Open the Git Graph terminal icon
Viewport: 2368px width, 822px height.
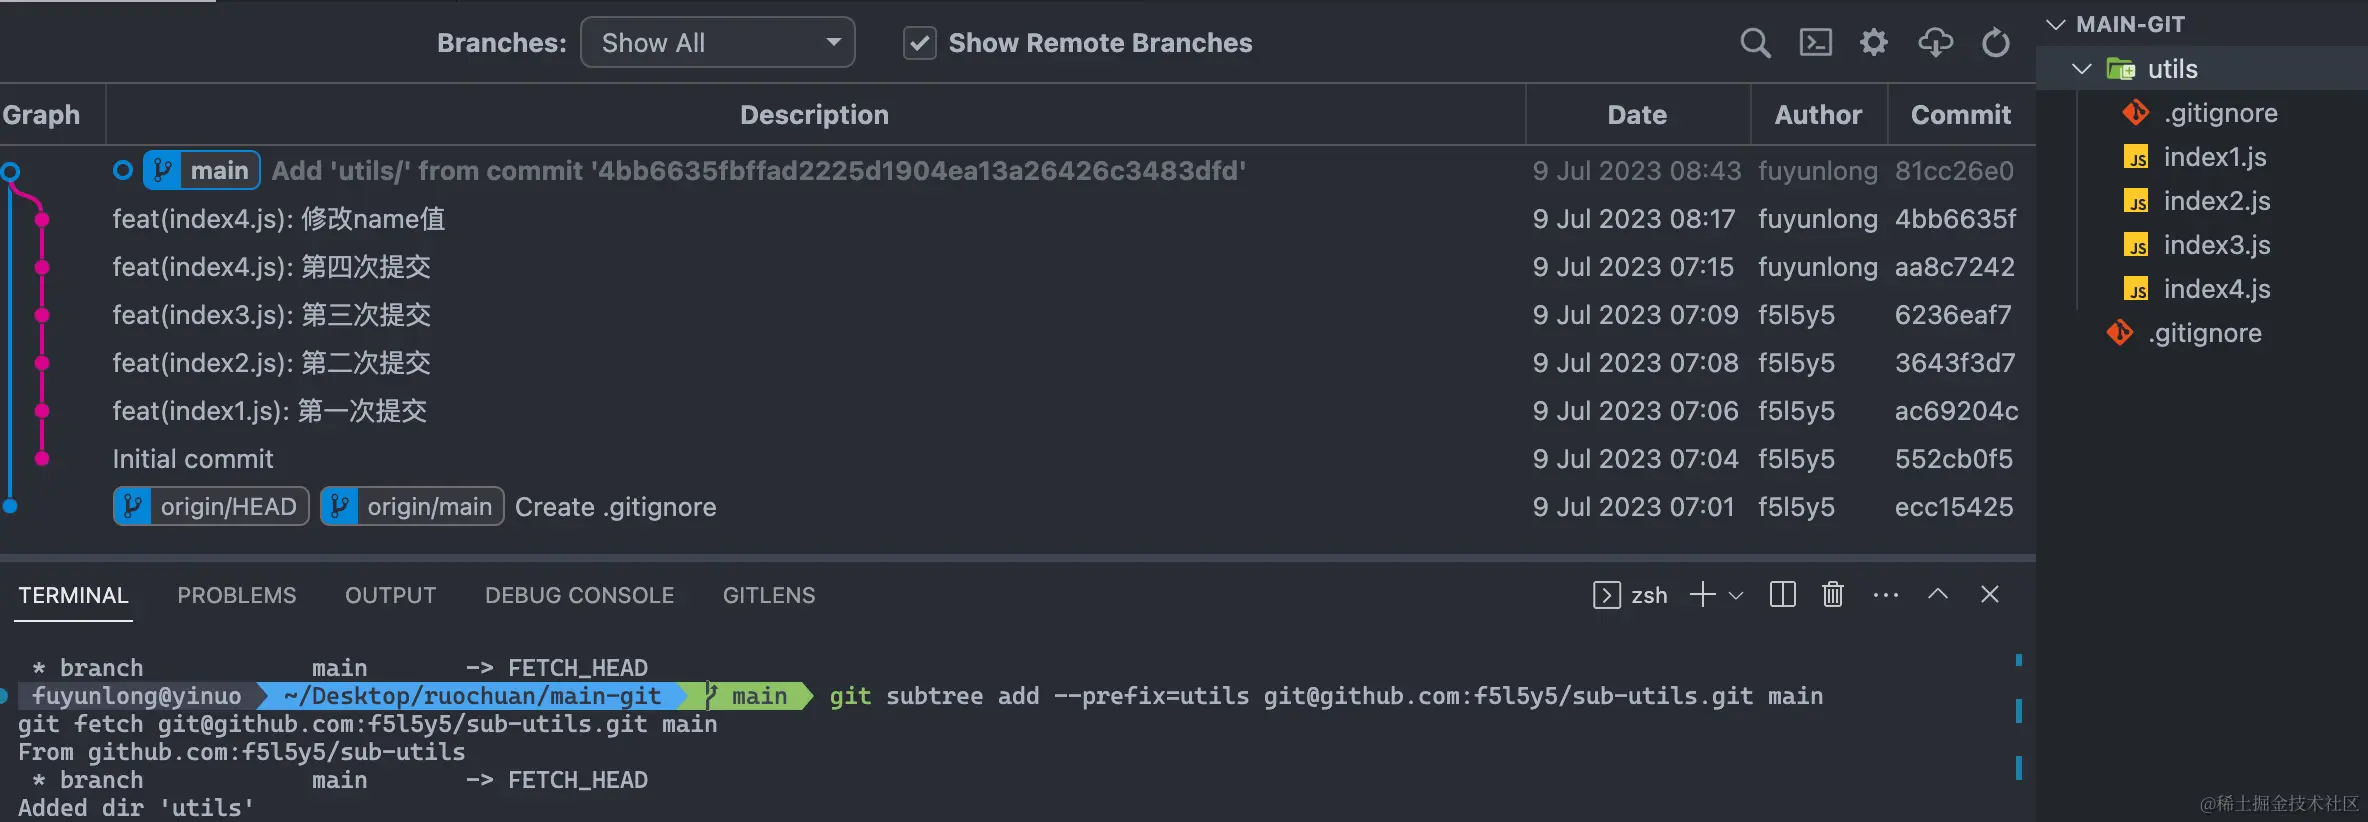(x=1815, y=43)
